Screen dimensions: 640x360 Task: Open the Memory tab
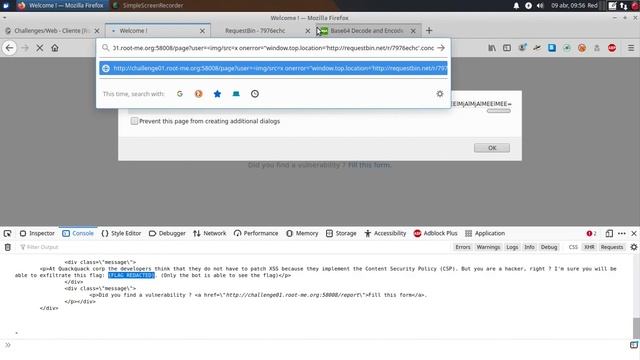302,233
